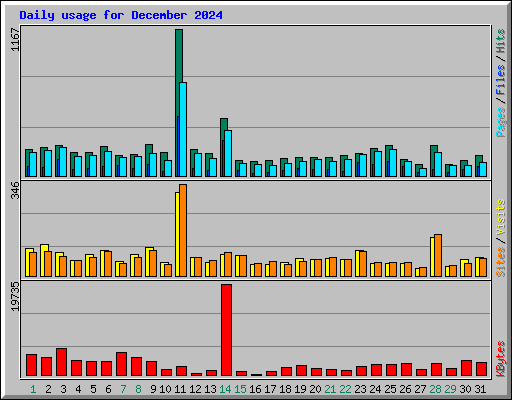Image resolution: width=512 pixels, height=400 pixels.
Task: Click day label 30 on the x-axis
Action: (465, 389)
